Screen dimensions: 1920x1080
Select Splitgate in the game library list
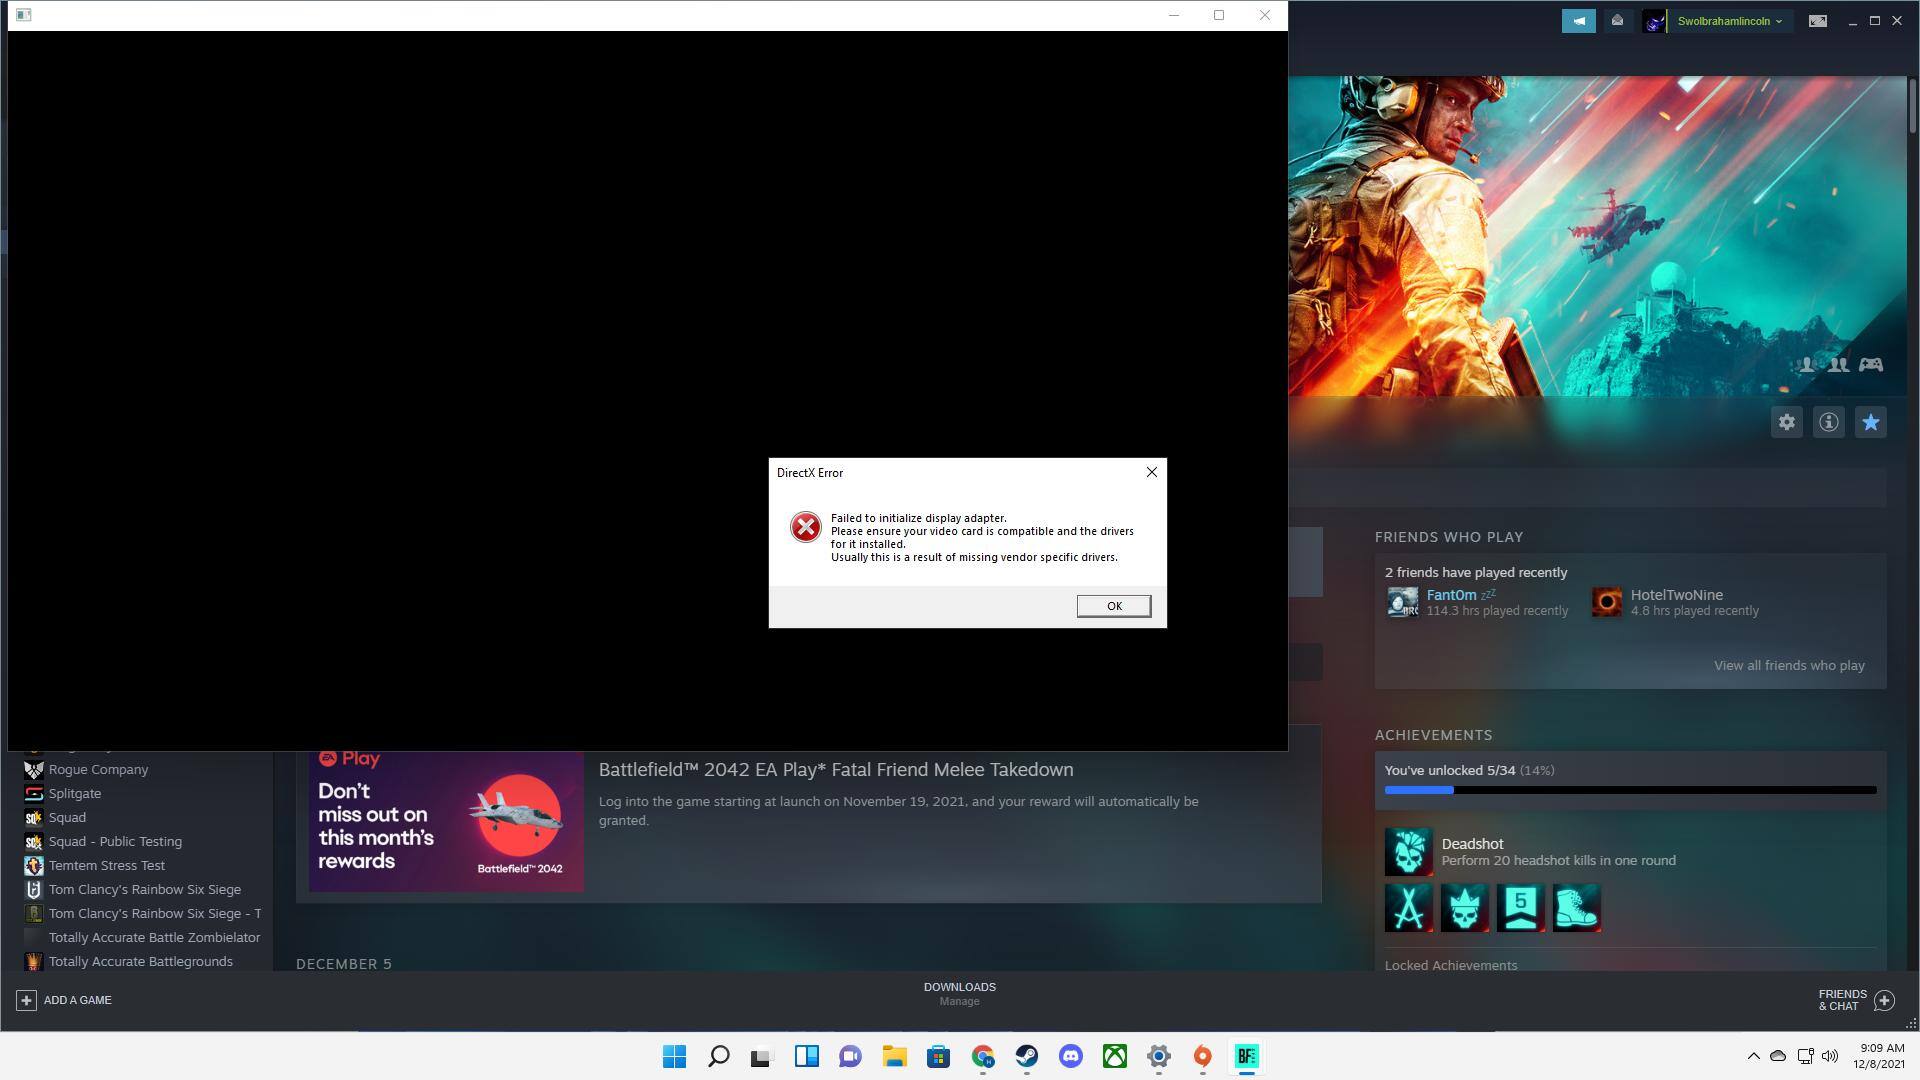(x=75, y=794)
